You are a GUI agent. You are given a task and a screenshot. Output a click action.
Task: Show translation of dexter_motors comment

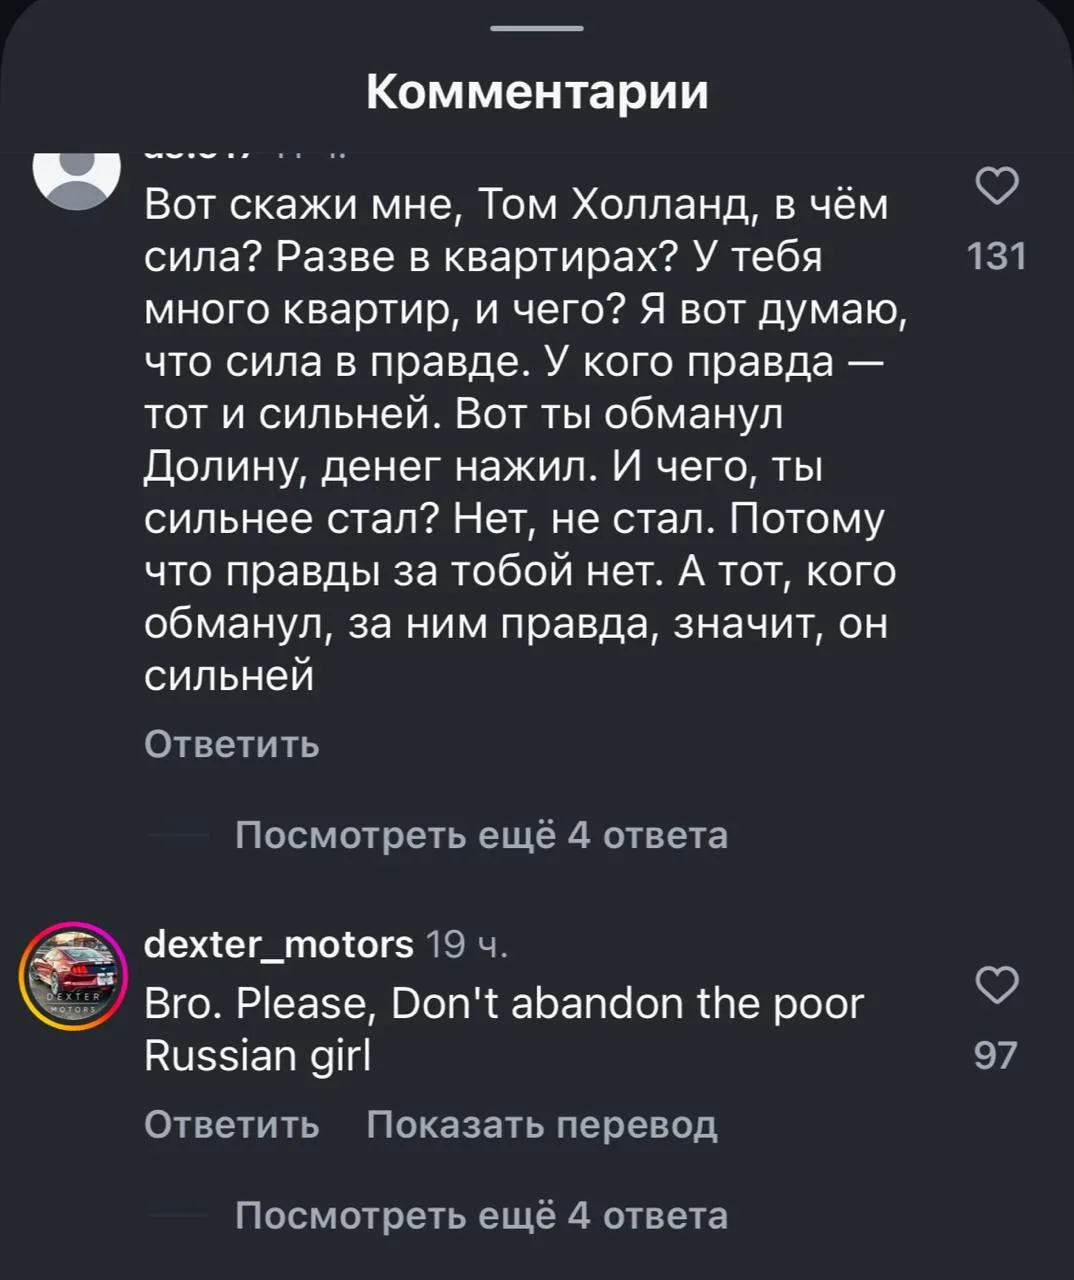pos(541,1125)
